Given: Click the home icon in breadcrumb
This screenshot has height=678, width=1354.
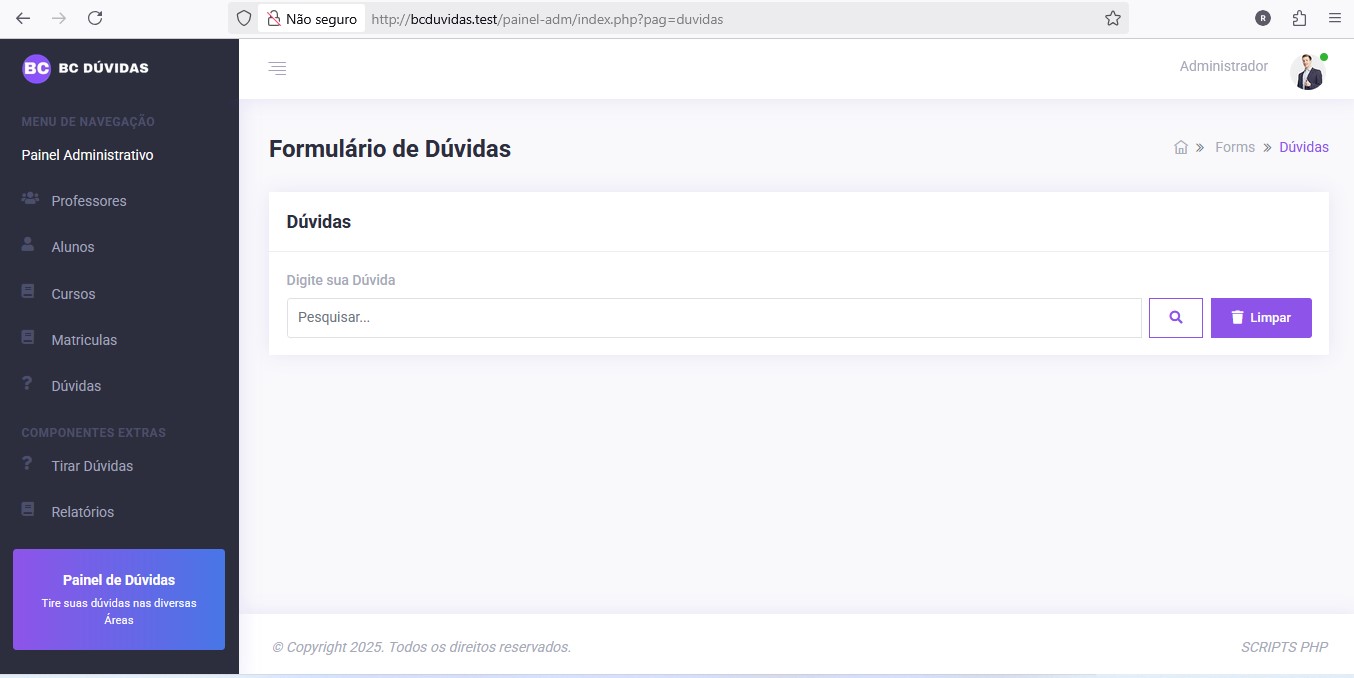Looking at the screenshot, I should (x=1180, y=147).
